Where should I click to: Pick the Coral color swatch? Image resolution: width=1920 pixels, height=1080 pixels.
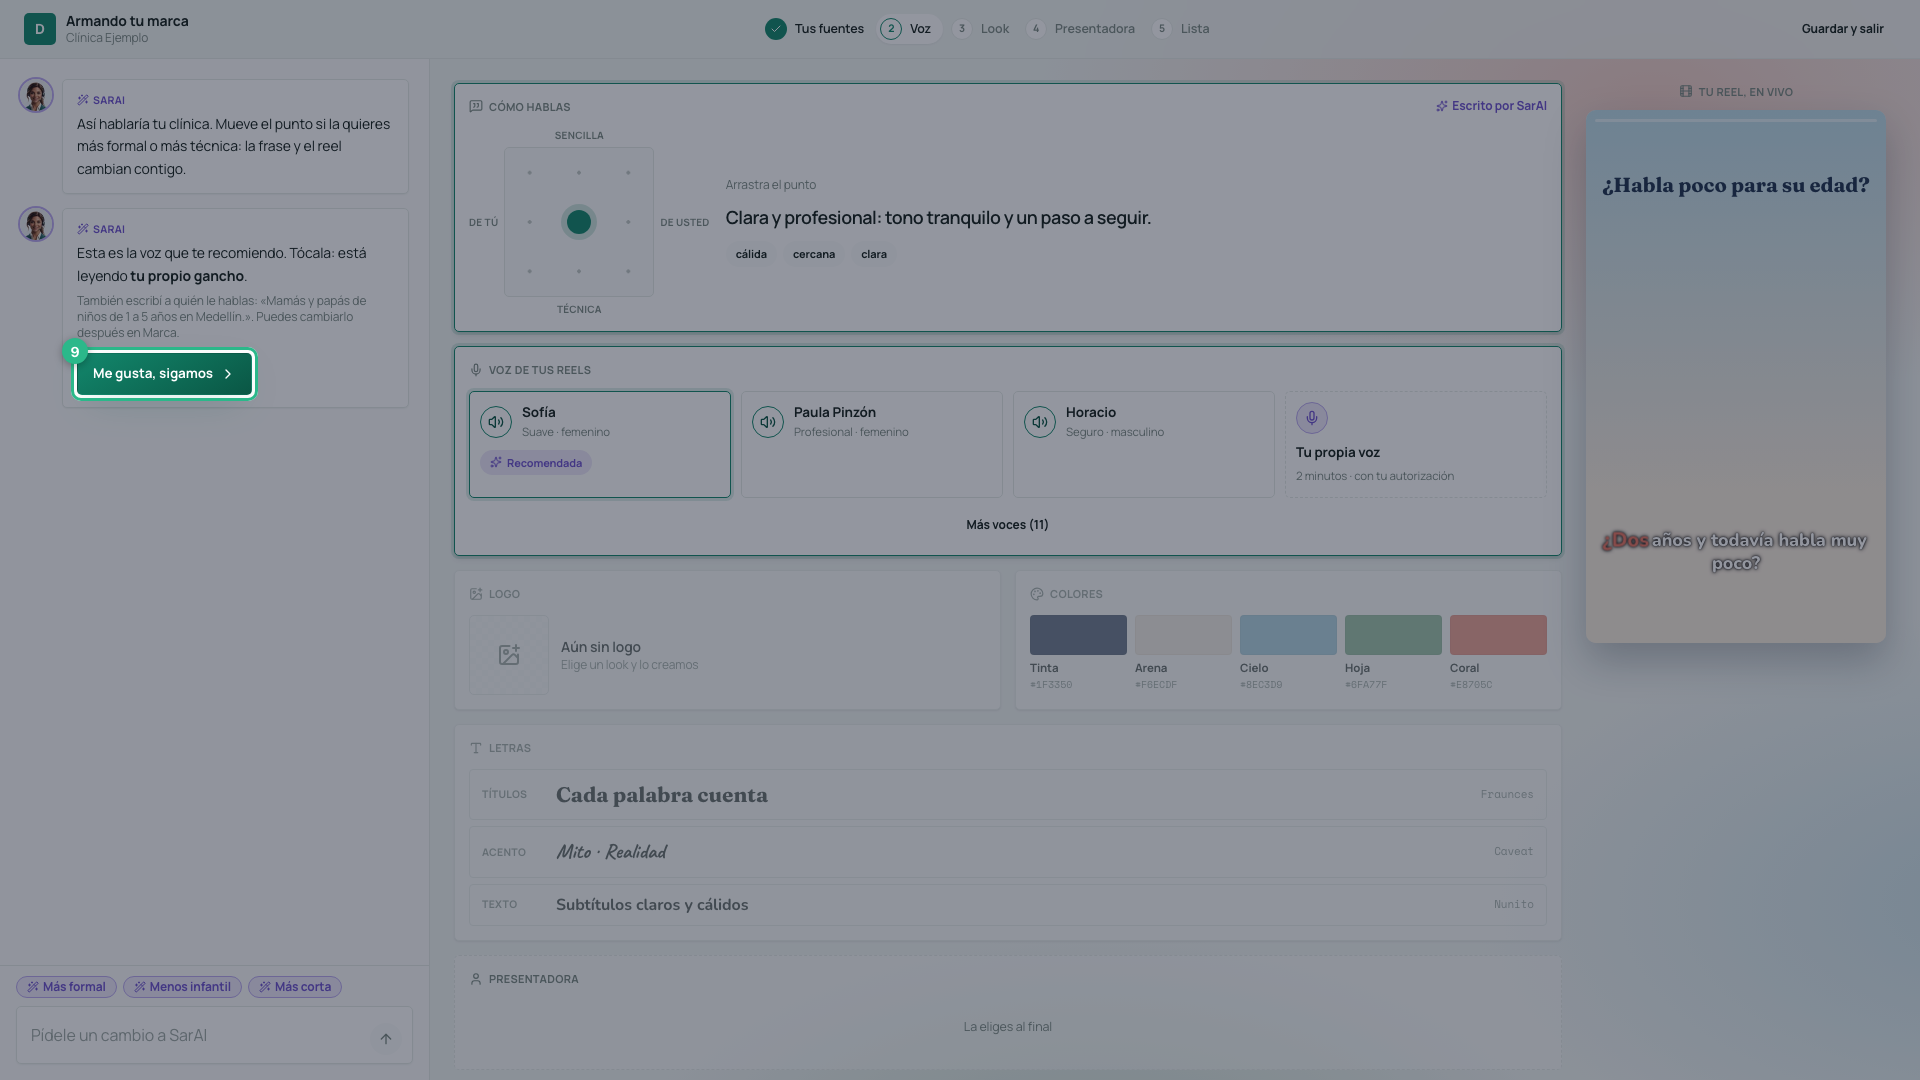coord(1498,635)
